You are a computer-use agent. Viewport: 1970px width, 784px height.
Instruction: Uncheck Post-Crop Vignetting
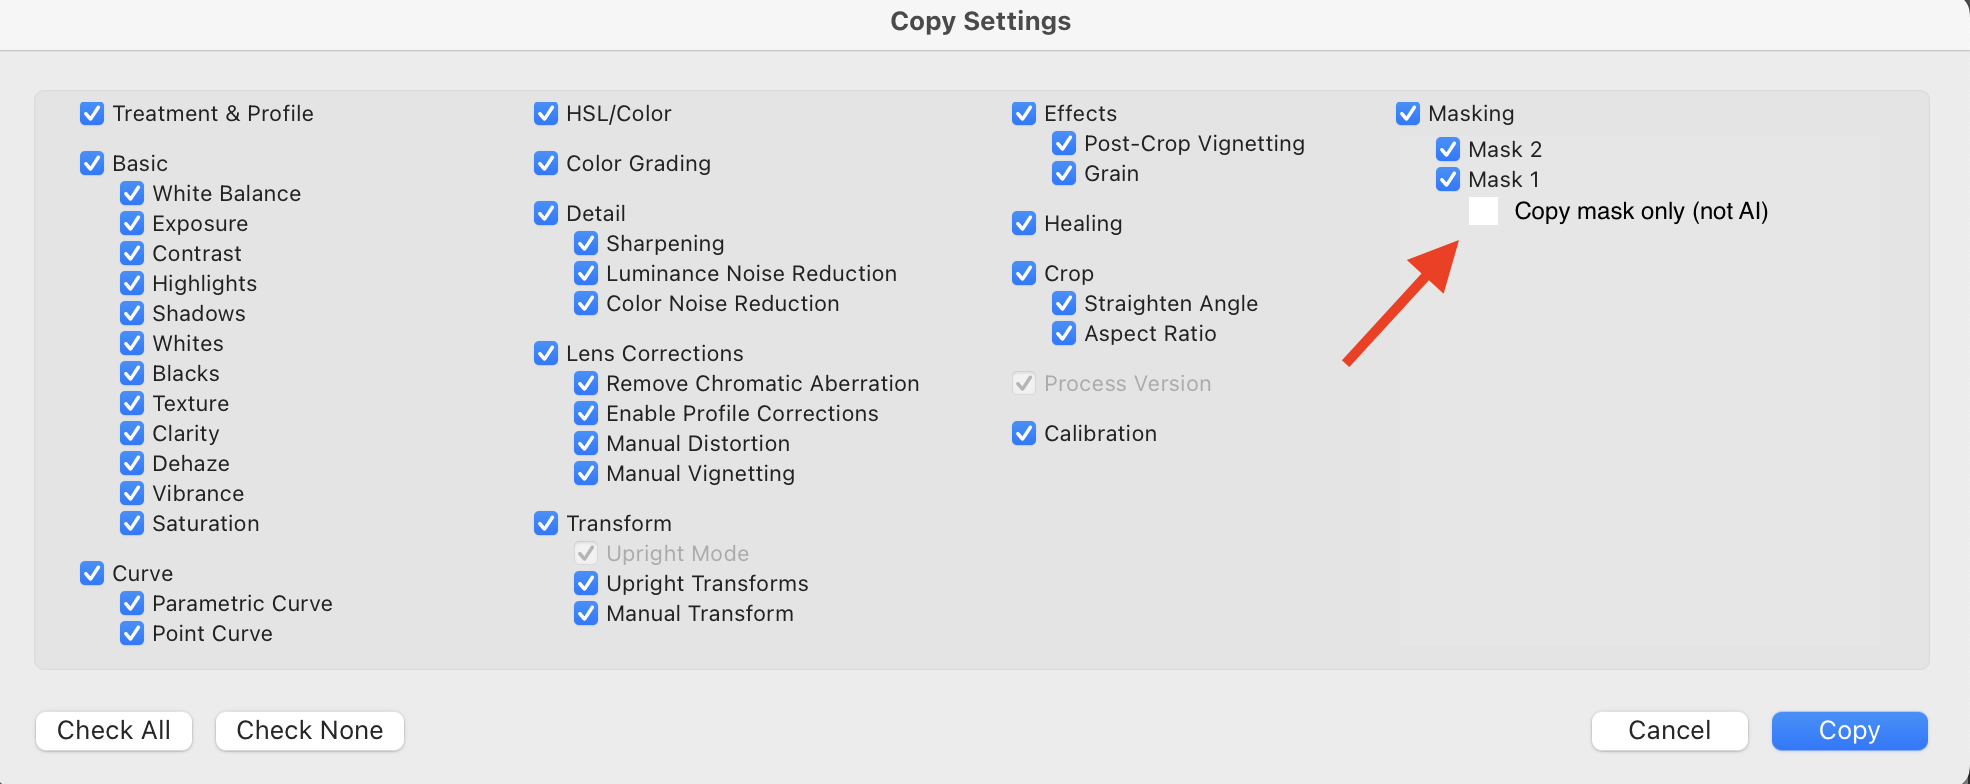(1064, 143)
